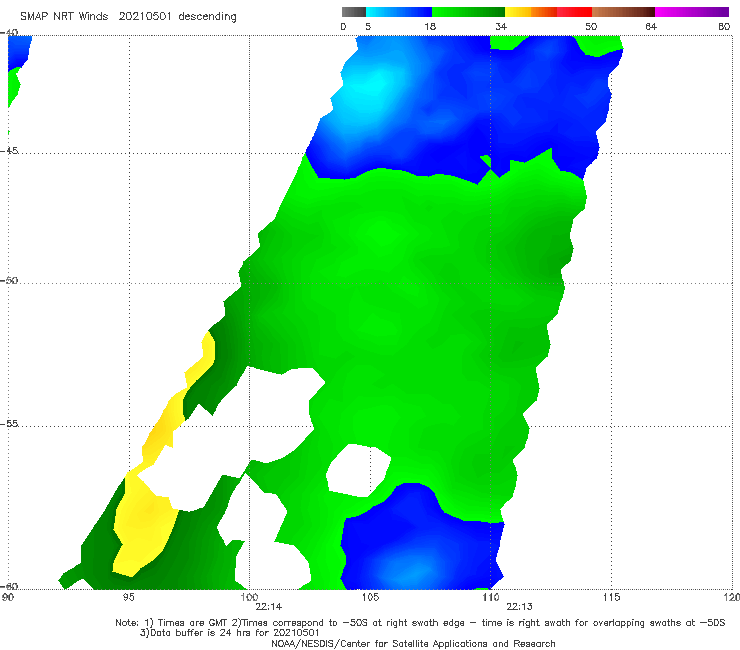
Task: Click the note line starting 'Note: 1) Times are GMT'
Action: [x=420, y=623]
